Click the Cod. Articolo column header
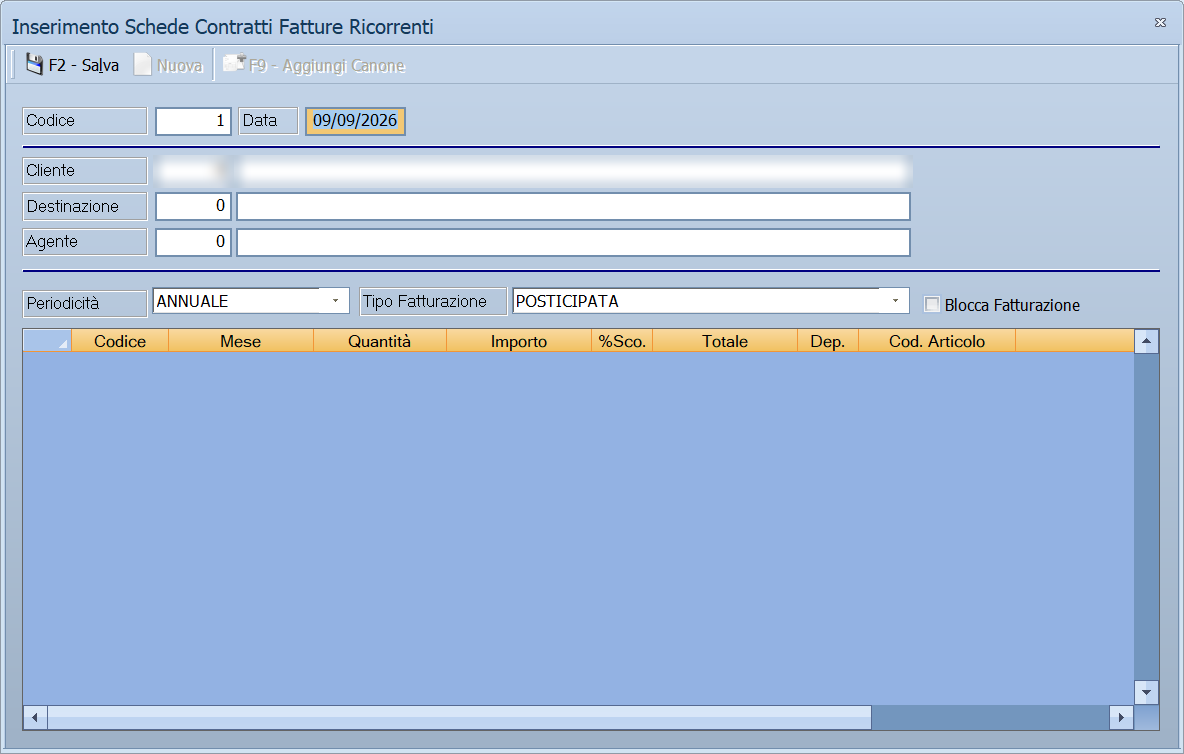The height and width of the screenshot is (754, 1184). pos(937,341)
